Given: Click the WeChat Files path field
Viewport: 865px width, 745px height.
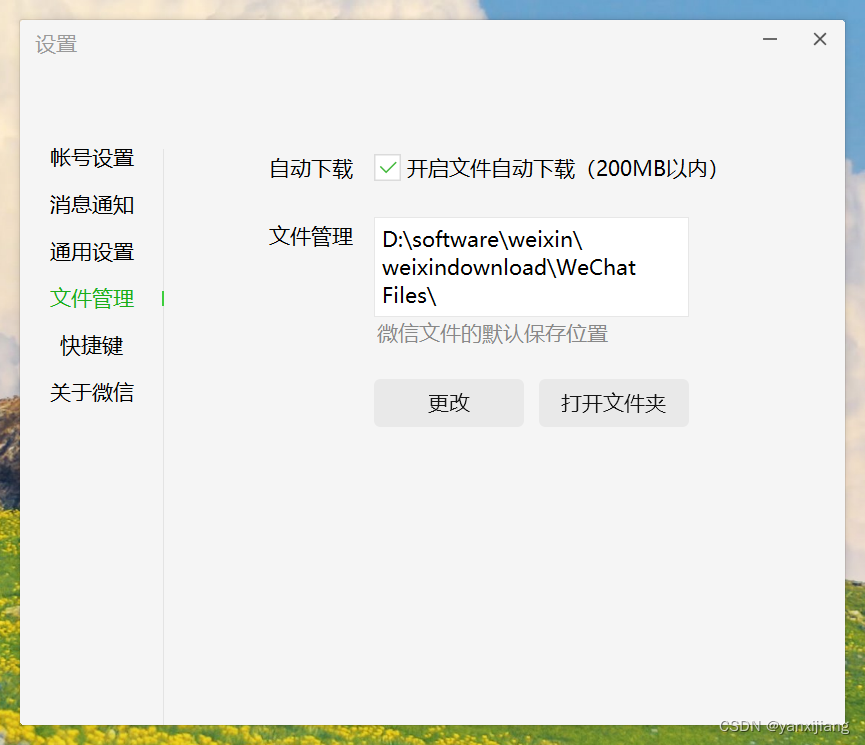Looking at the screenshot, I should (531, 267).
